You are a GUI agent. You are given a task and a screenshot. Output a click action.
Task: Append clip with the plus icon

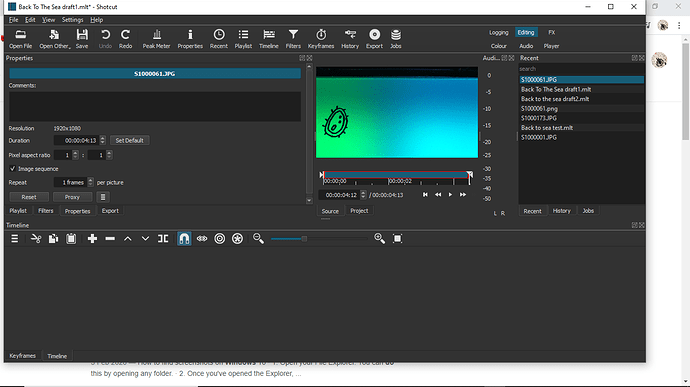[92, 239]
